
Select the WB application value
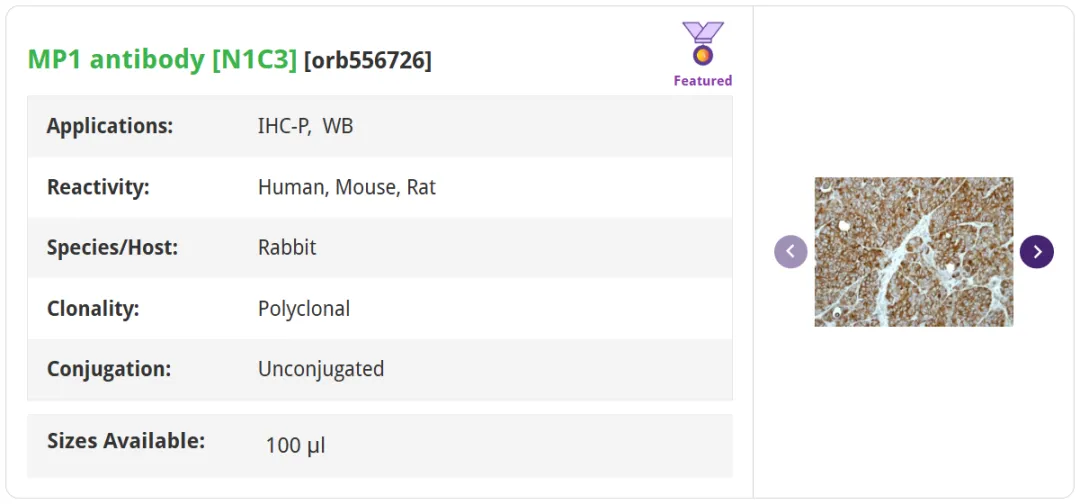pyautogui.click(x=338, y=127)
